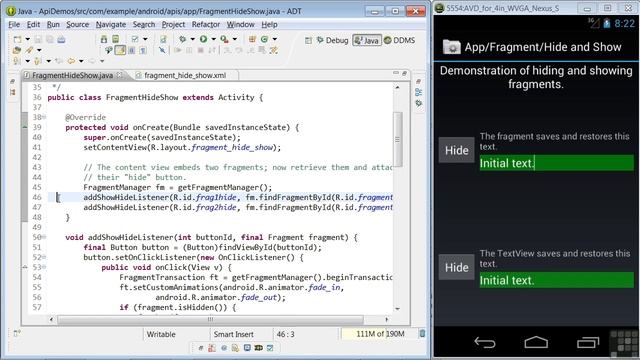
Task: Open the Debug configurations dropdown arrow
Action: click(x=192, y=39)
